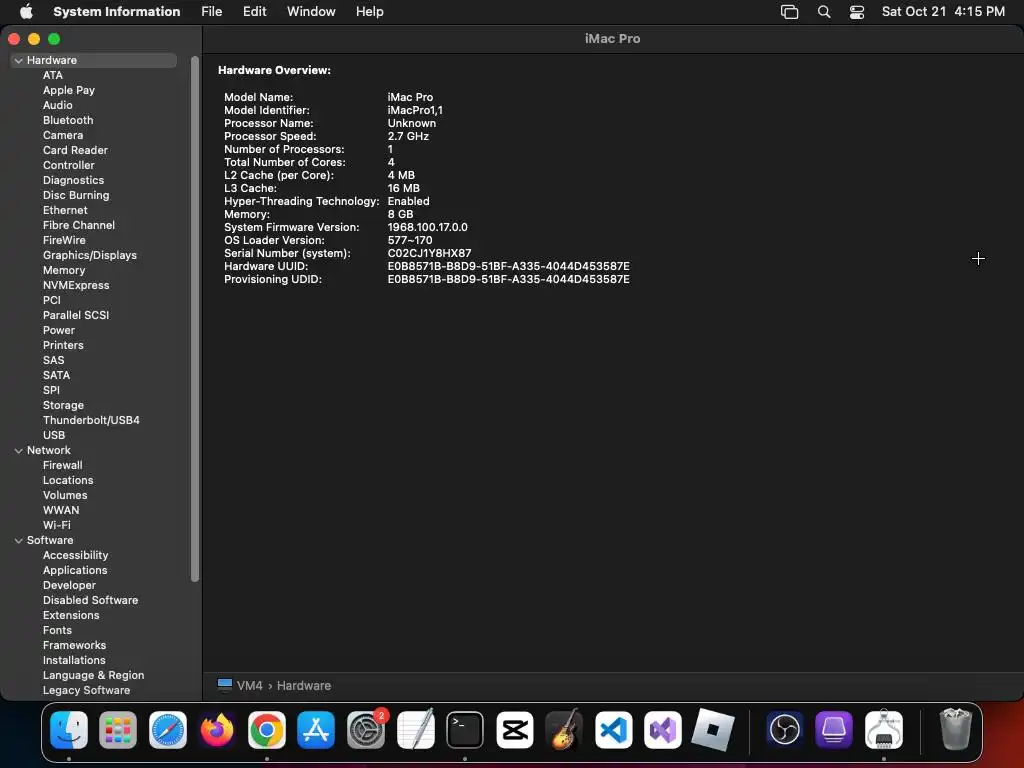Image resolution: width=1024 pixels, height=768 pixels.
Task: Open the App Store icon
Action: tap(316, 729)
